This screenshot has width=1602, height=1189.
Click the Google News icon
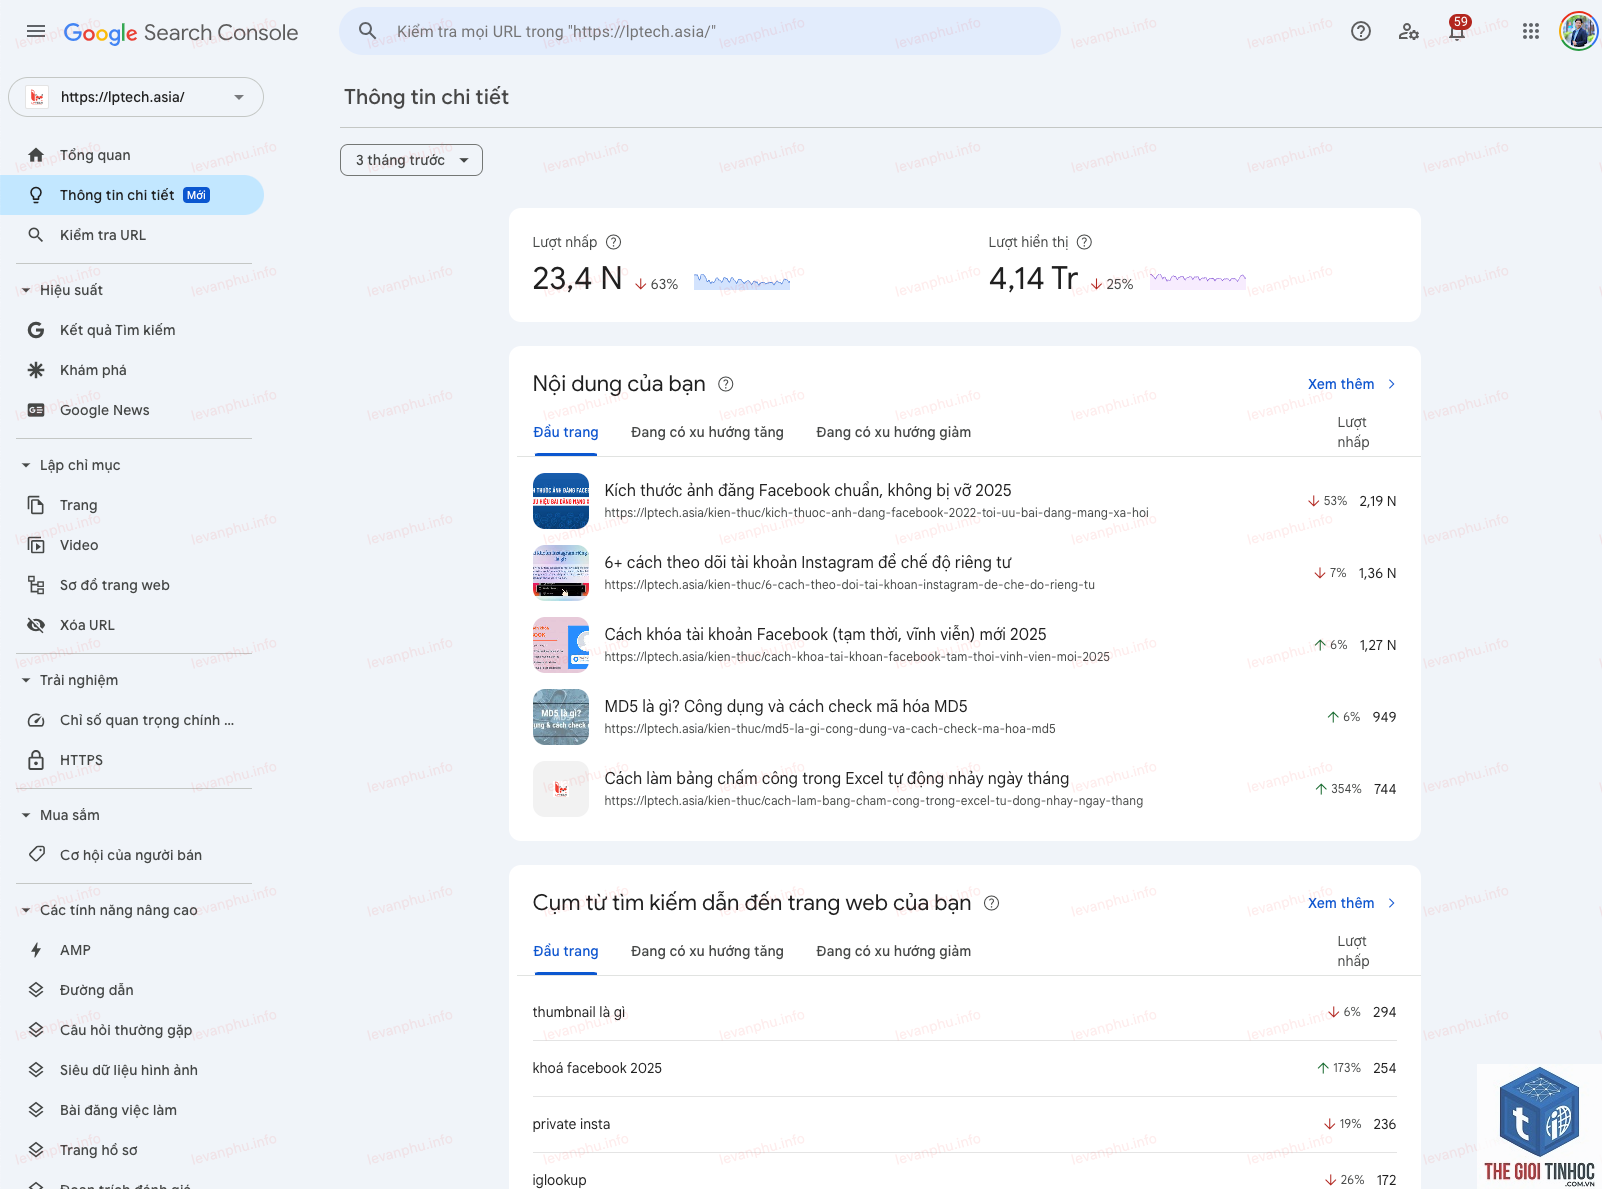[x=36, y=410]
